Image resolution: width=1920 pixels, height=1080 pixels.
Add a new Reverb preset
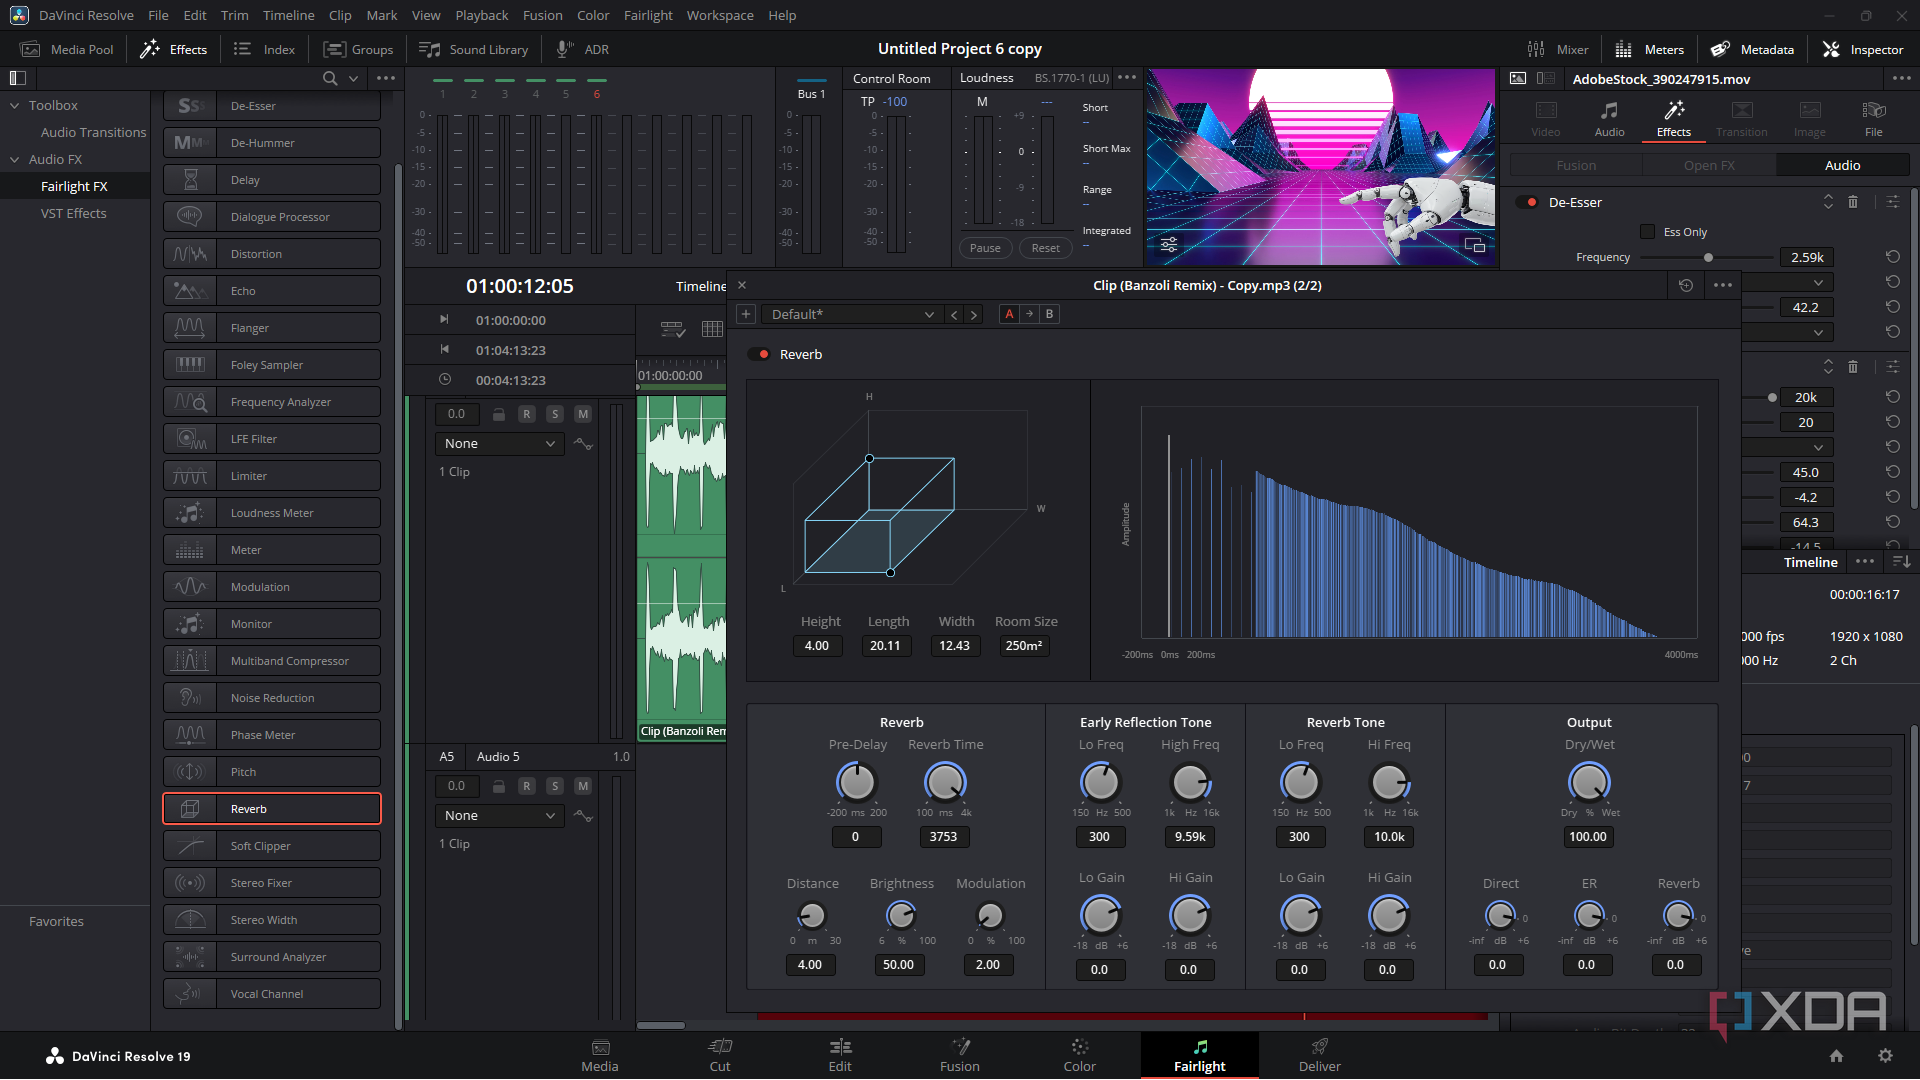(x=746, y=314)
